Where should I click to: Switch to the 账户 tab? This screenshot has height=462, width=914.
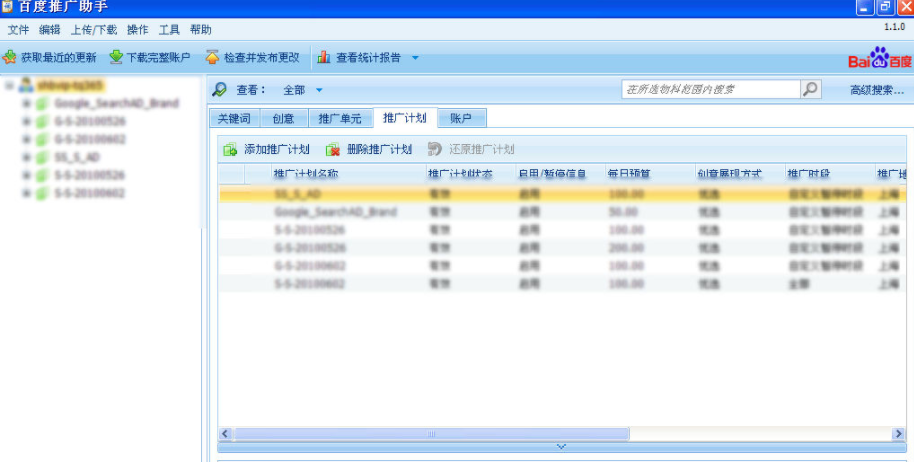461,118
